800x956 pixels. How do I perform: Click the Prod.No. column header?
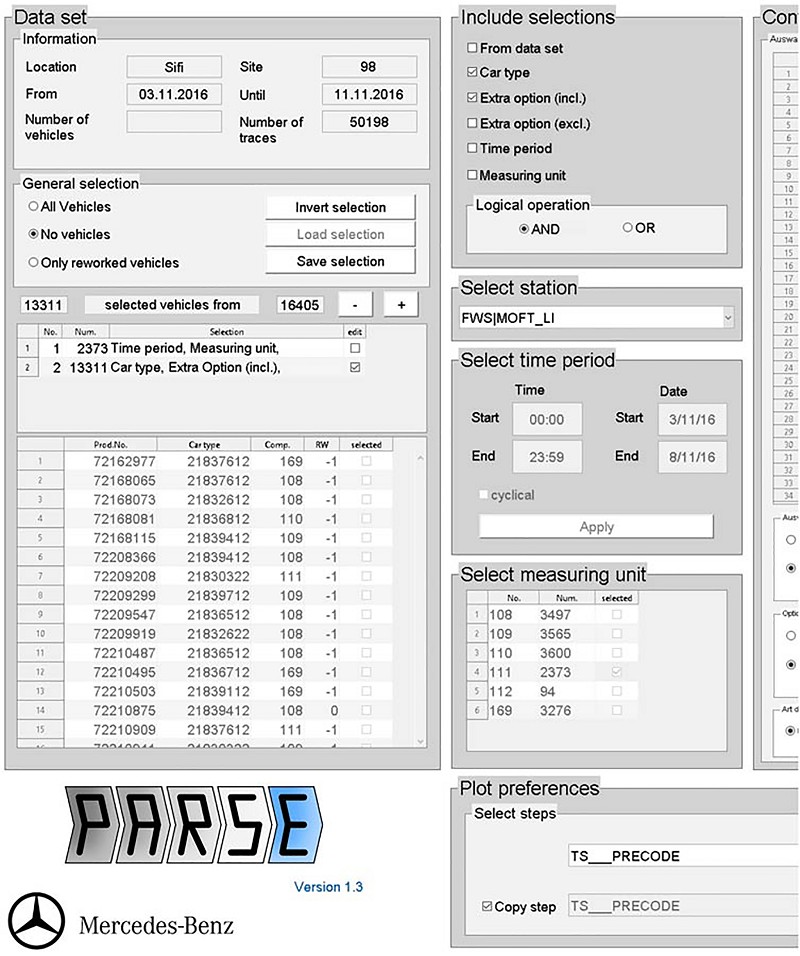(110, 444)
